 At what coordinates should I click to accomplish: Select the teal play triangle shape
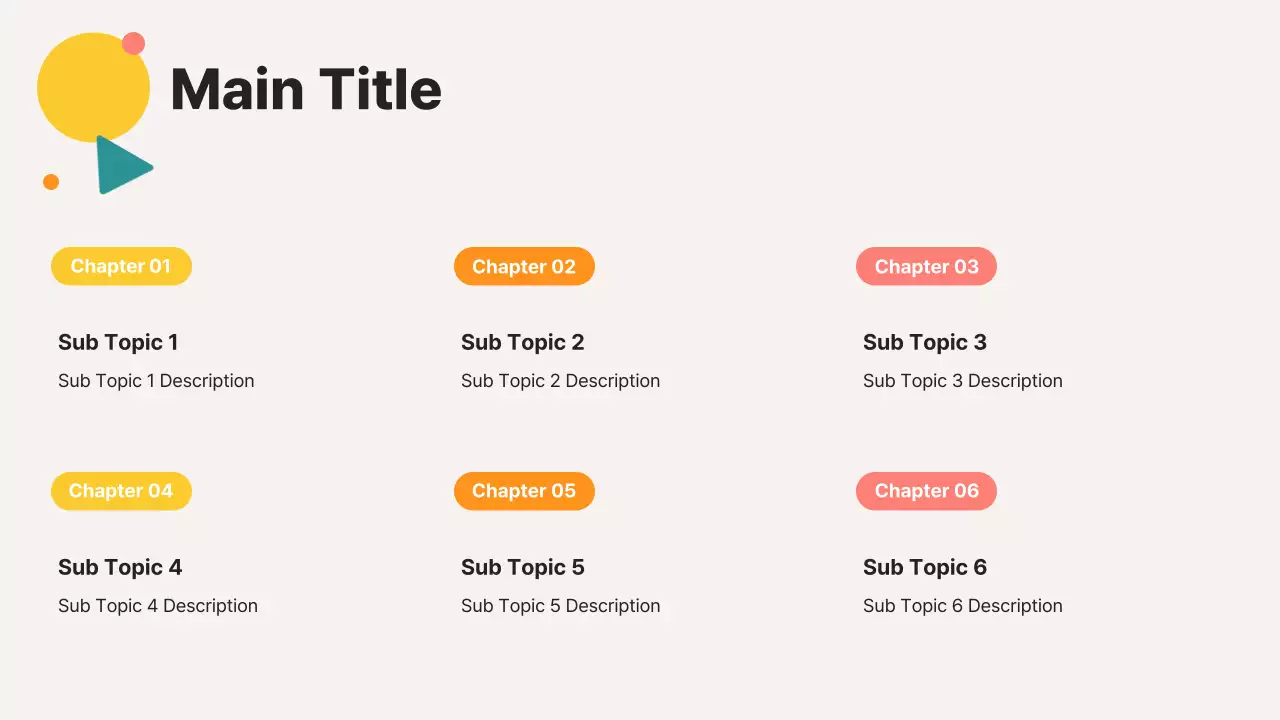(121, 165)
